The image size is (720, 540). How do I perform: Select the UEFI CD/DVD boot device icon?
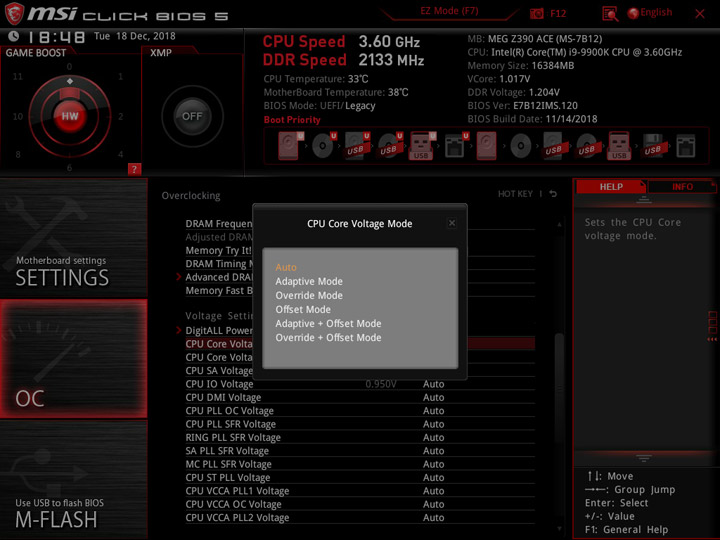[x=323, y=146]
